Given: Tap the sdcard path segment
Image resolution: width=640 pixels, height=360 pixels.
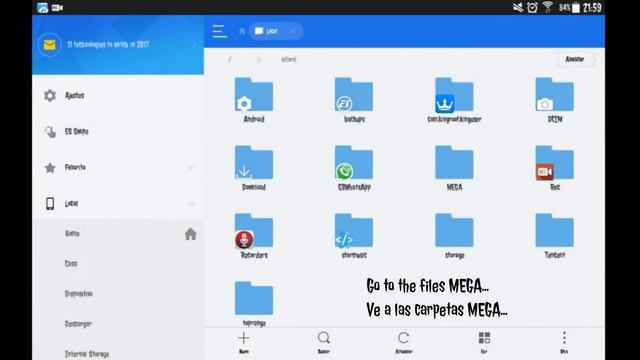Looking at the screenshot, I should tap(288, 60).
